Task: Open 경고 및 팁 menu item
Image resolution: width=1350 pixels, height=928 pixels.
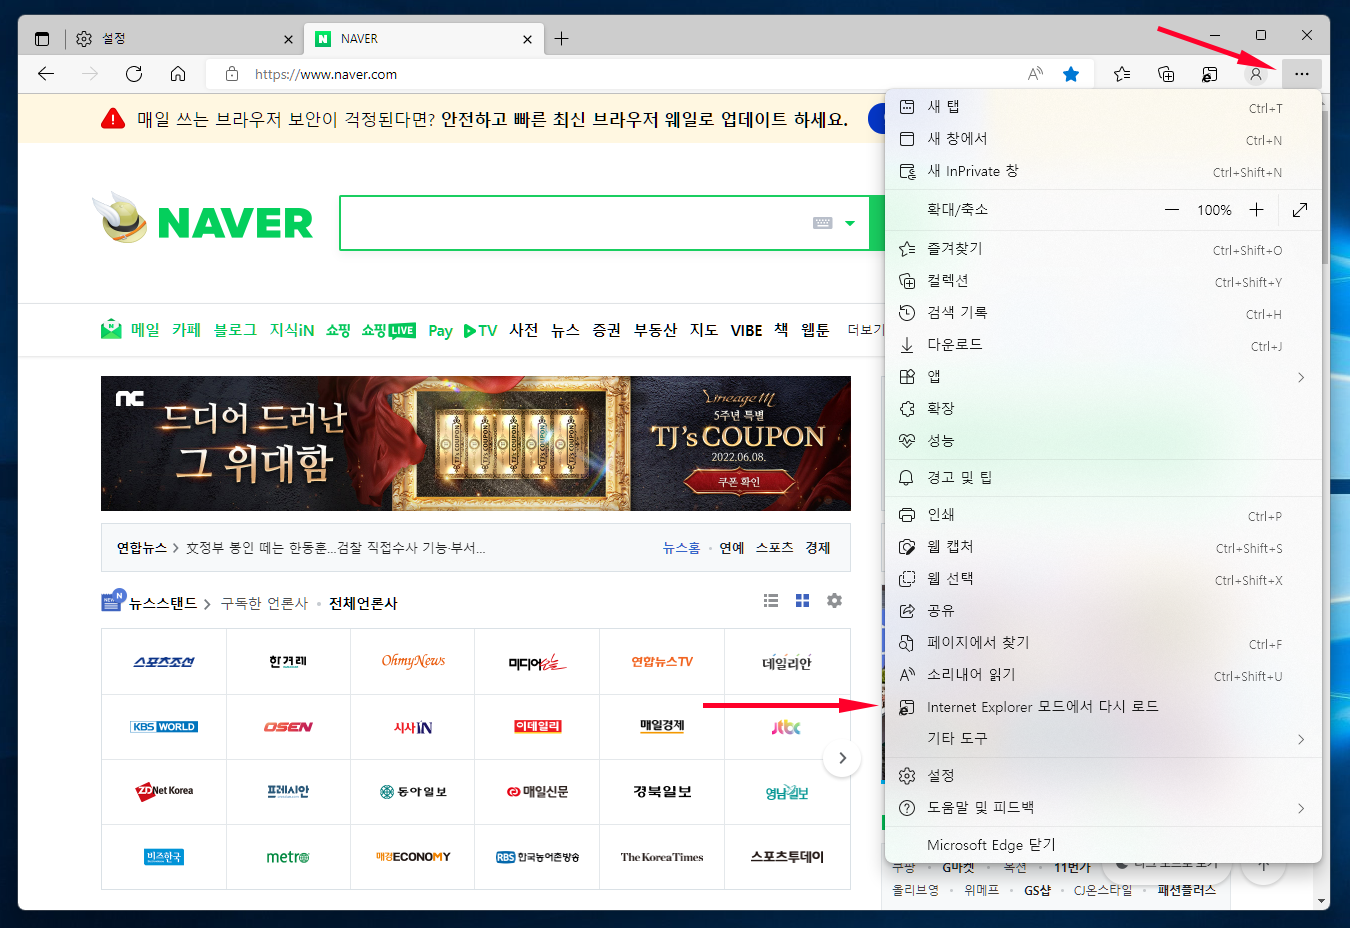Action: click(1103, 478)
